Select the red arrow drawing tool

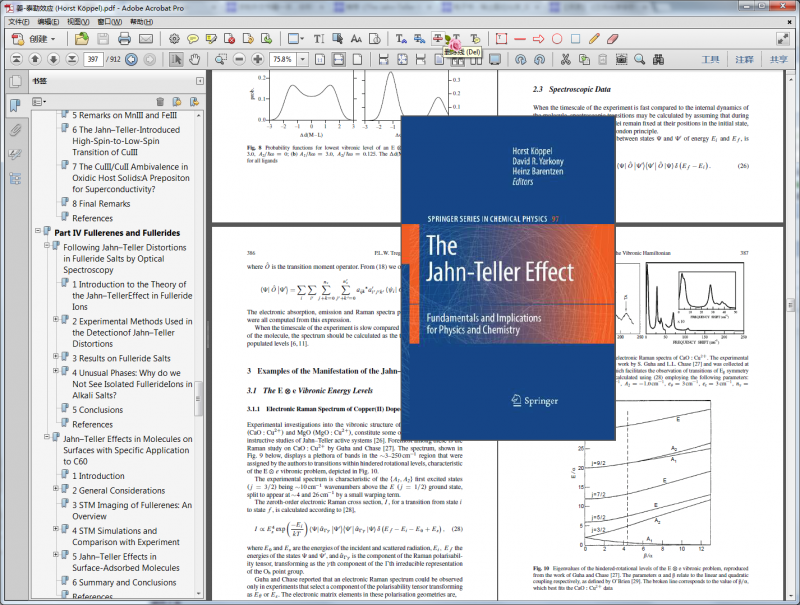click(x=538, y=39)
